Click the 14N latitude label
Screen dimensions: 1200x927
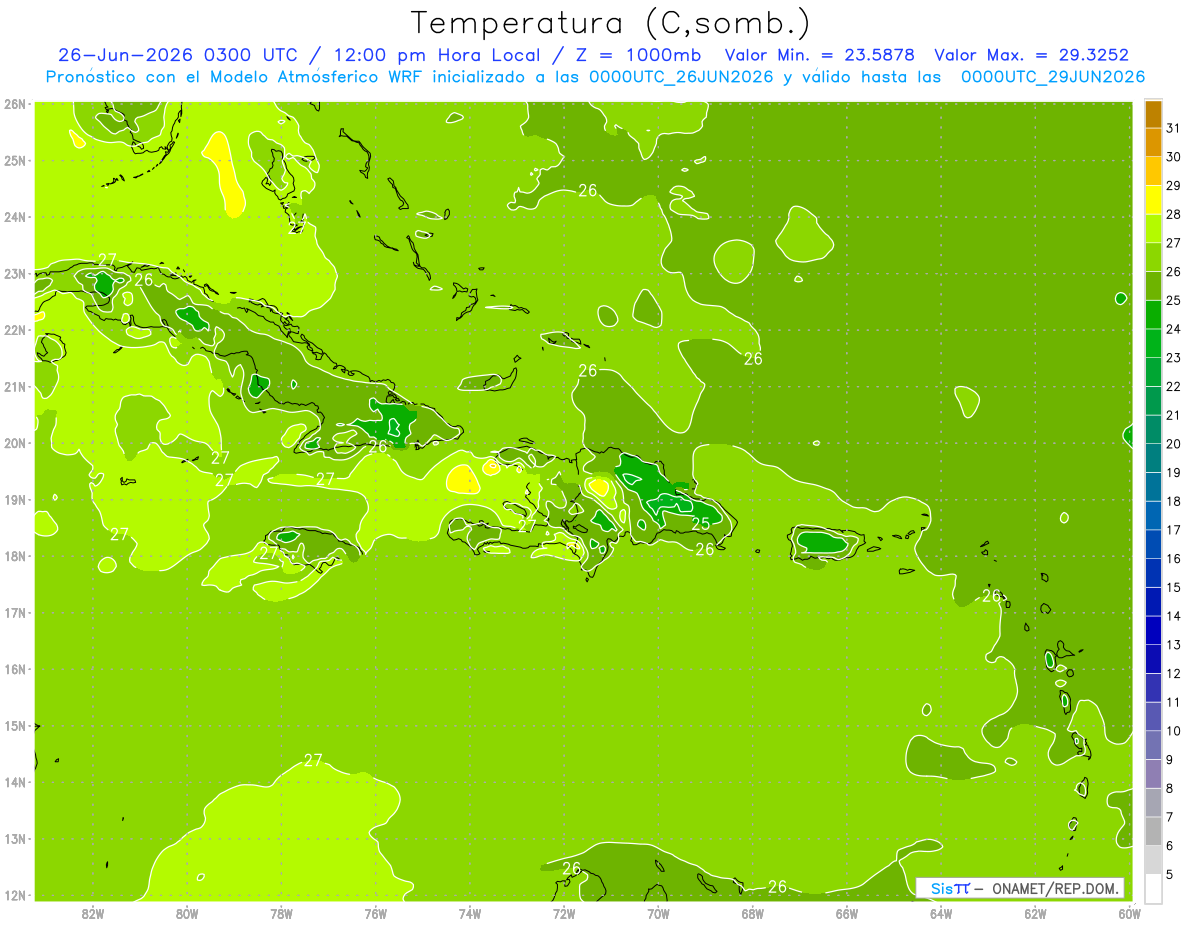15,782
